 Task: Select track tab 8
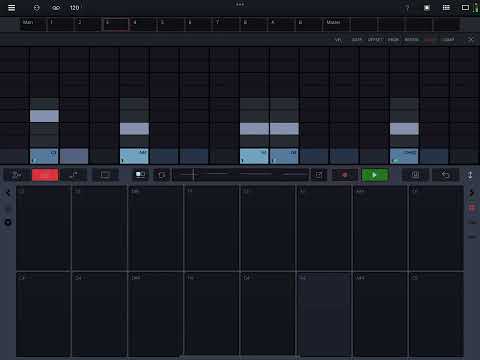click(254, 24)
